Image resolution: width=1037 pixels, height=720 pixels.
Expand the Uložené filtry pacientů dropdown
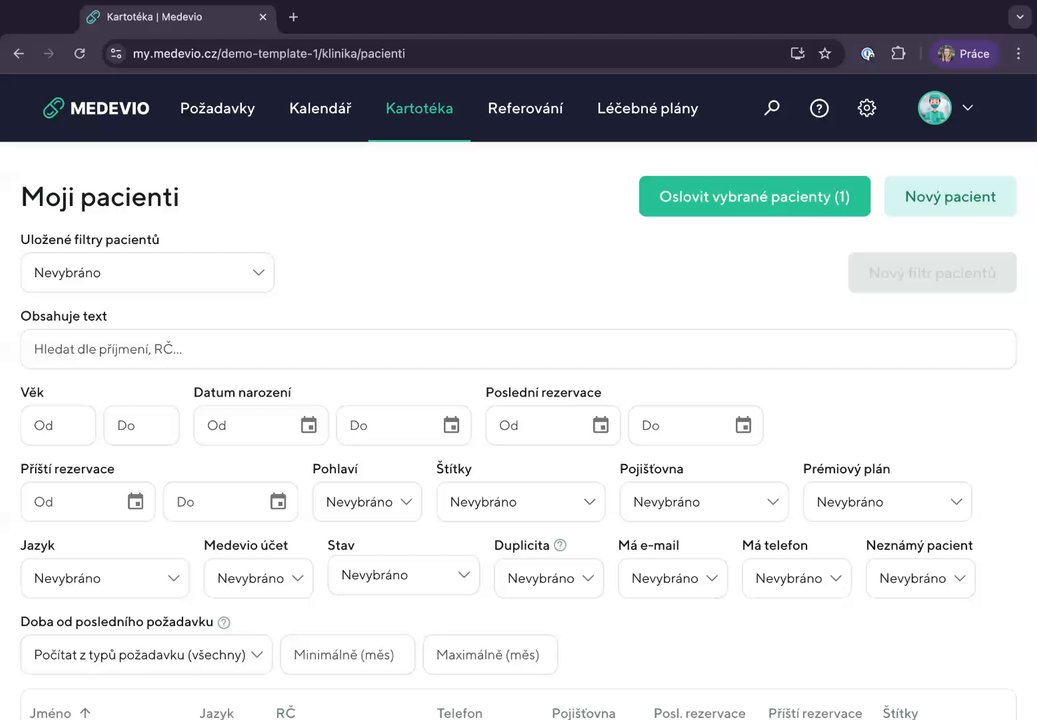(147, 273)
